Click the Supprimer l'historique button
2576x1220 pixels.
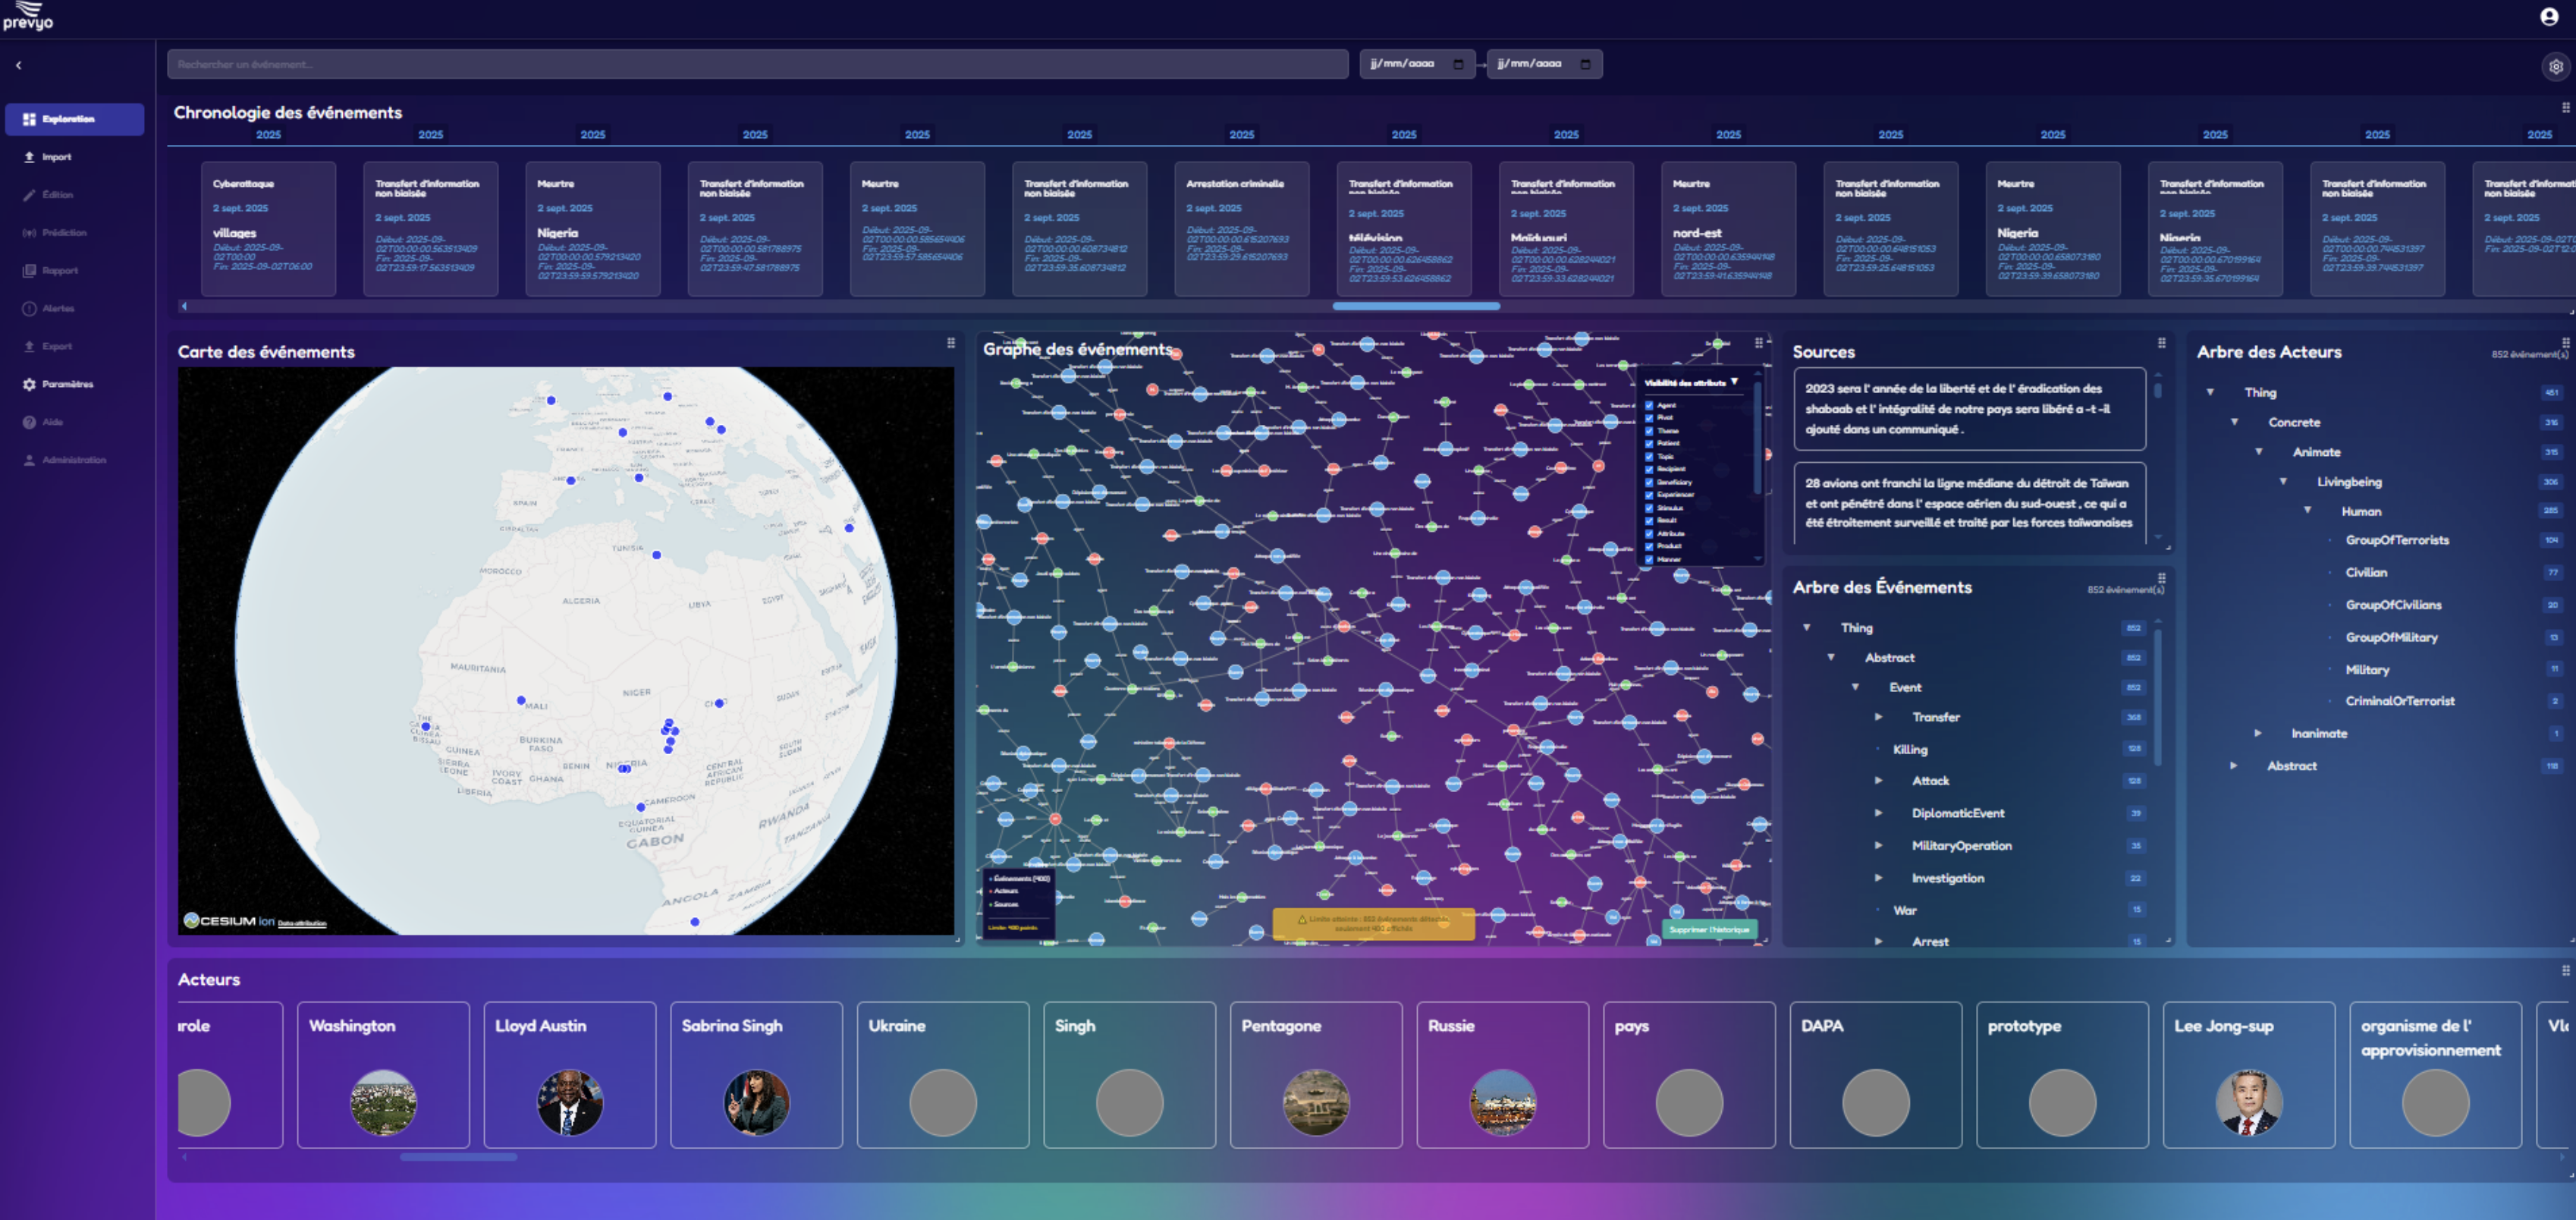pos(1708,929)
